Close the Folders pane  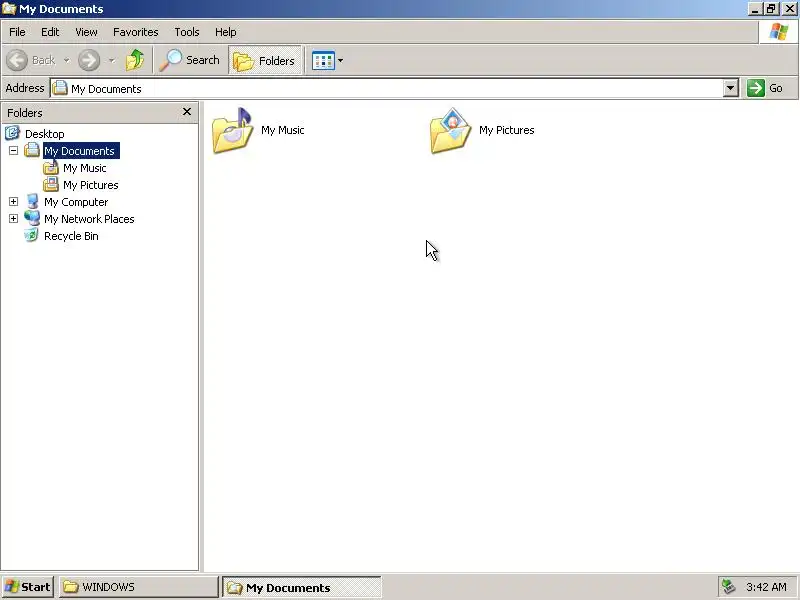click(x=187, y=112)
